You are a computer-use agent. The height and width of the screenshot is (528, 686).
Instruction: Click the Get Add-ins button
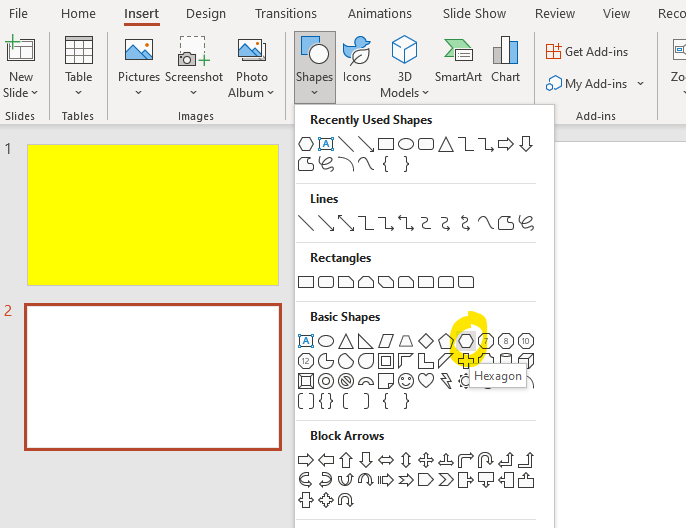590,51
